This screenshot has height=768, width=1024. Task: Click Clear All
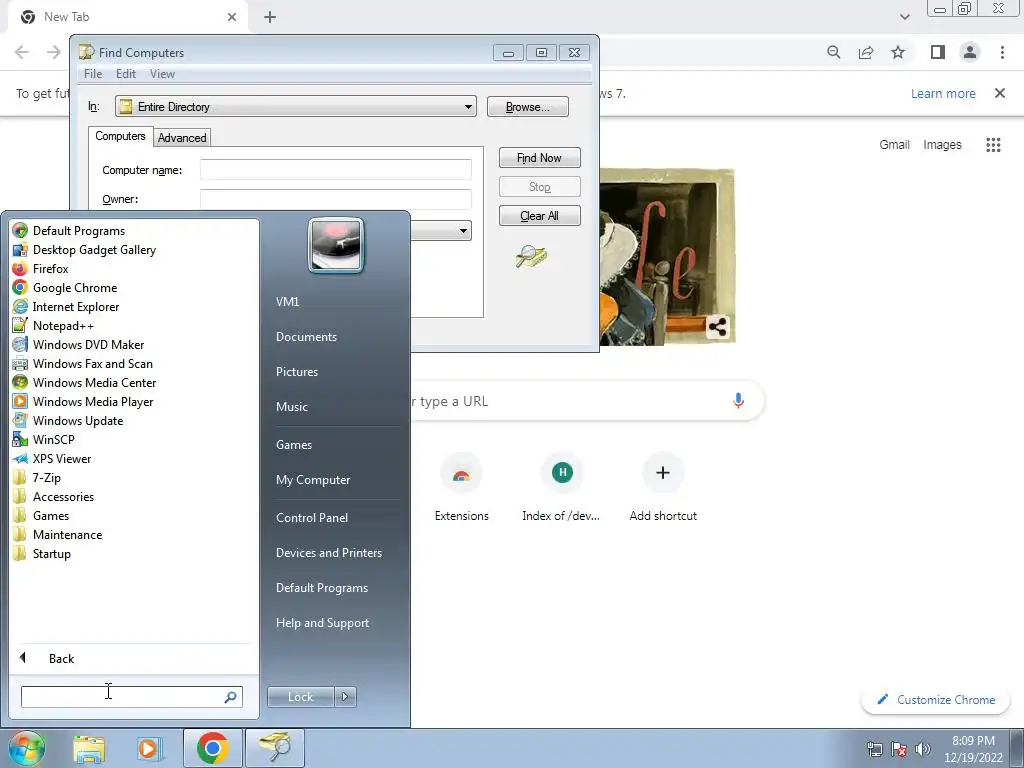click(539, 216)
